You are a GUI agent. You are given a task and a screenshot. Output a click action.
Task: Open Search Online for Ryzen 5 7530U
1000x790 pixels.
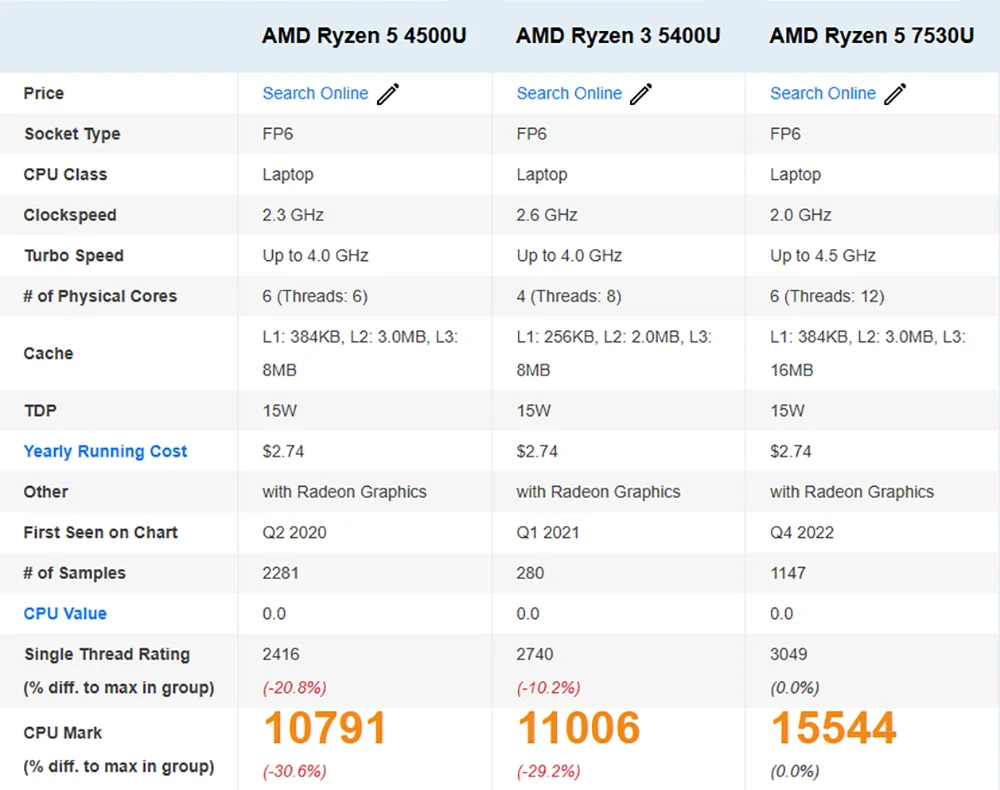click(822, 94)
